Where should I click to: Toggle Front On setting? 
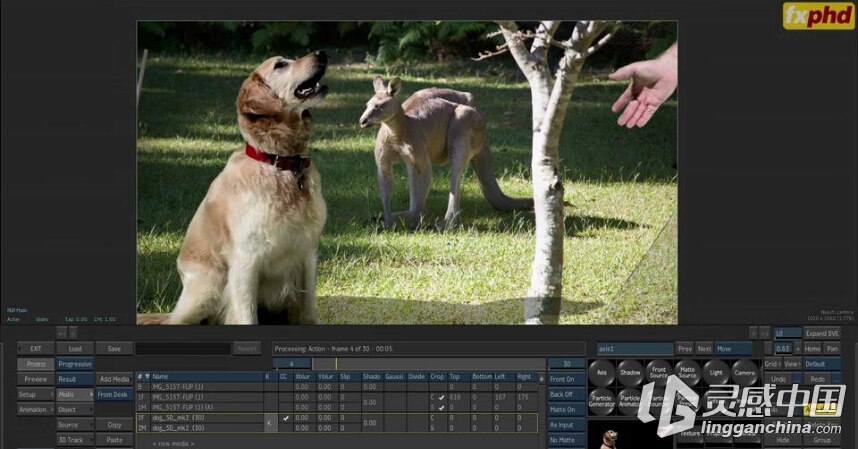[x=566, y=379]
